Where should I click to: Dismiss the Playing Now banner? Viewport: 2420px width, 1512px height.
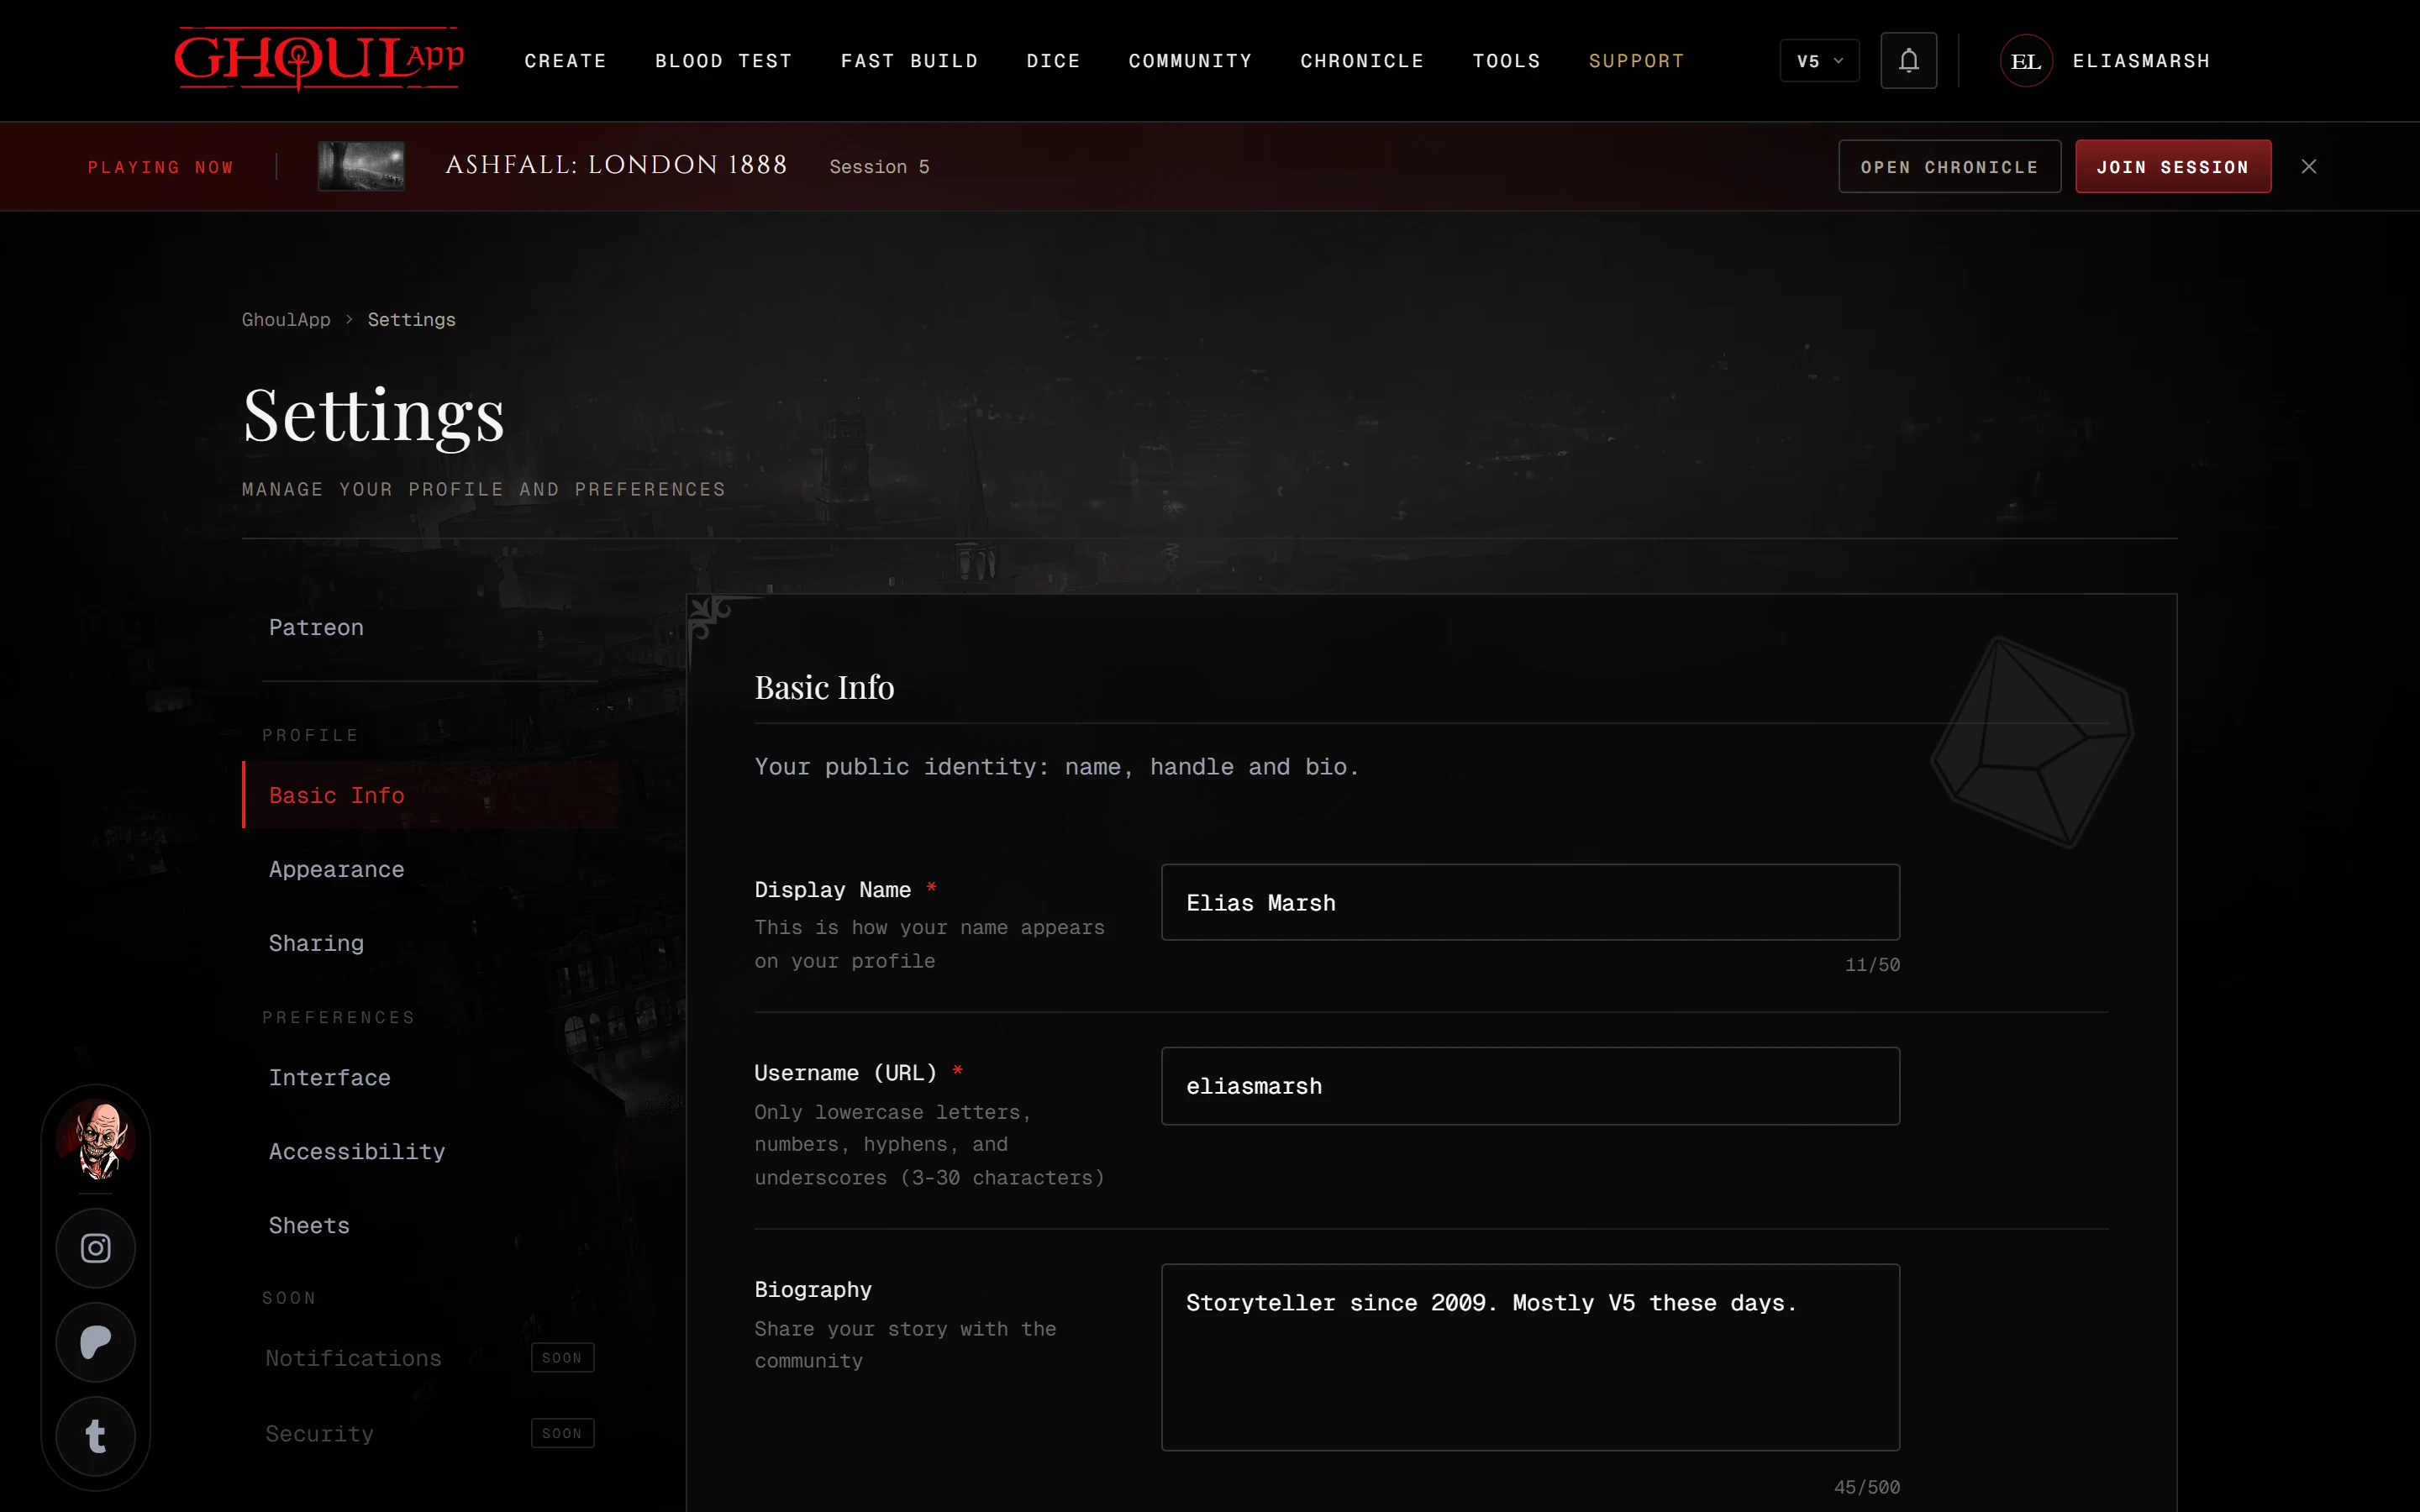click(2309, 166)
